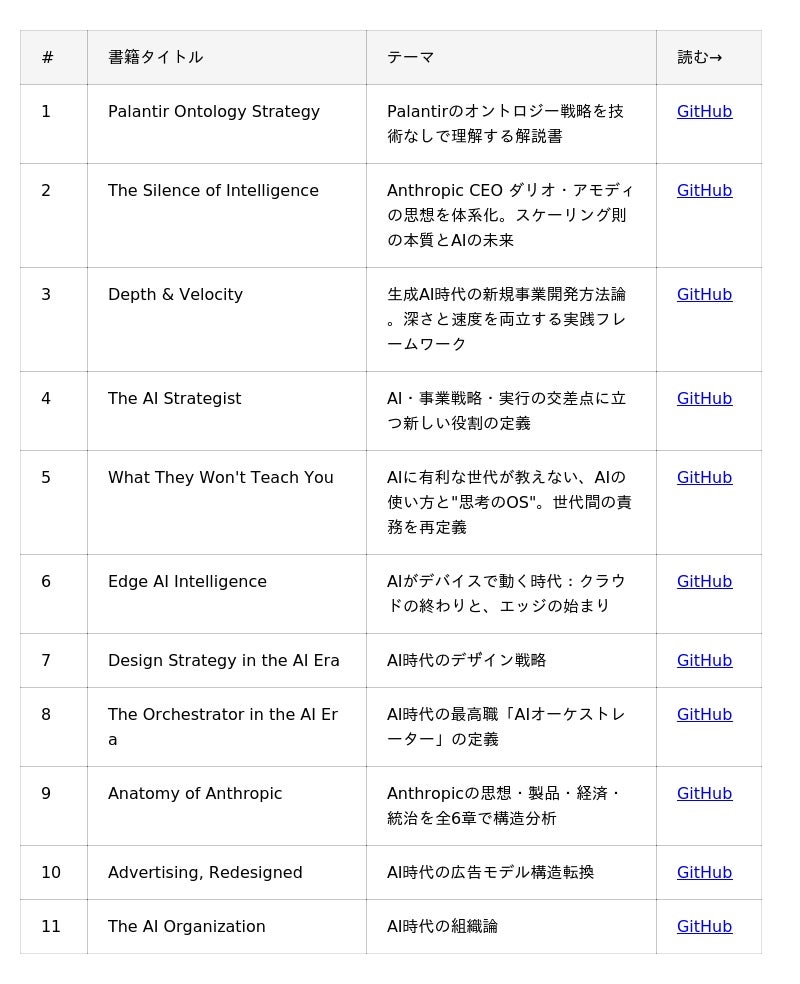The width and height of the screenshot is (800, 984).
Task: Click the theme text AI時代のデザイン戦略
Action: [x=466, y=661]
